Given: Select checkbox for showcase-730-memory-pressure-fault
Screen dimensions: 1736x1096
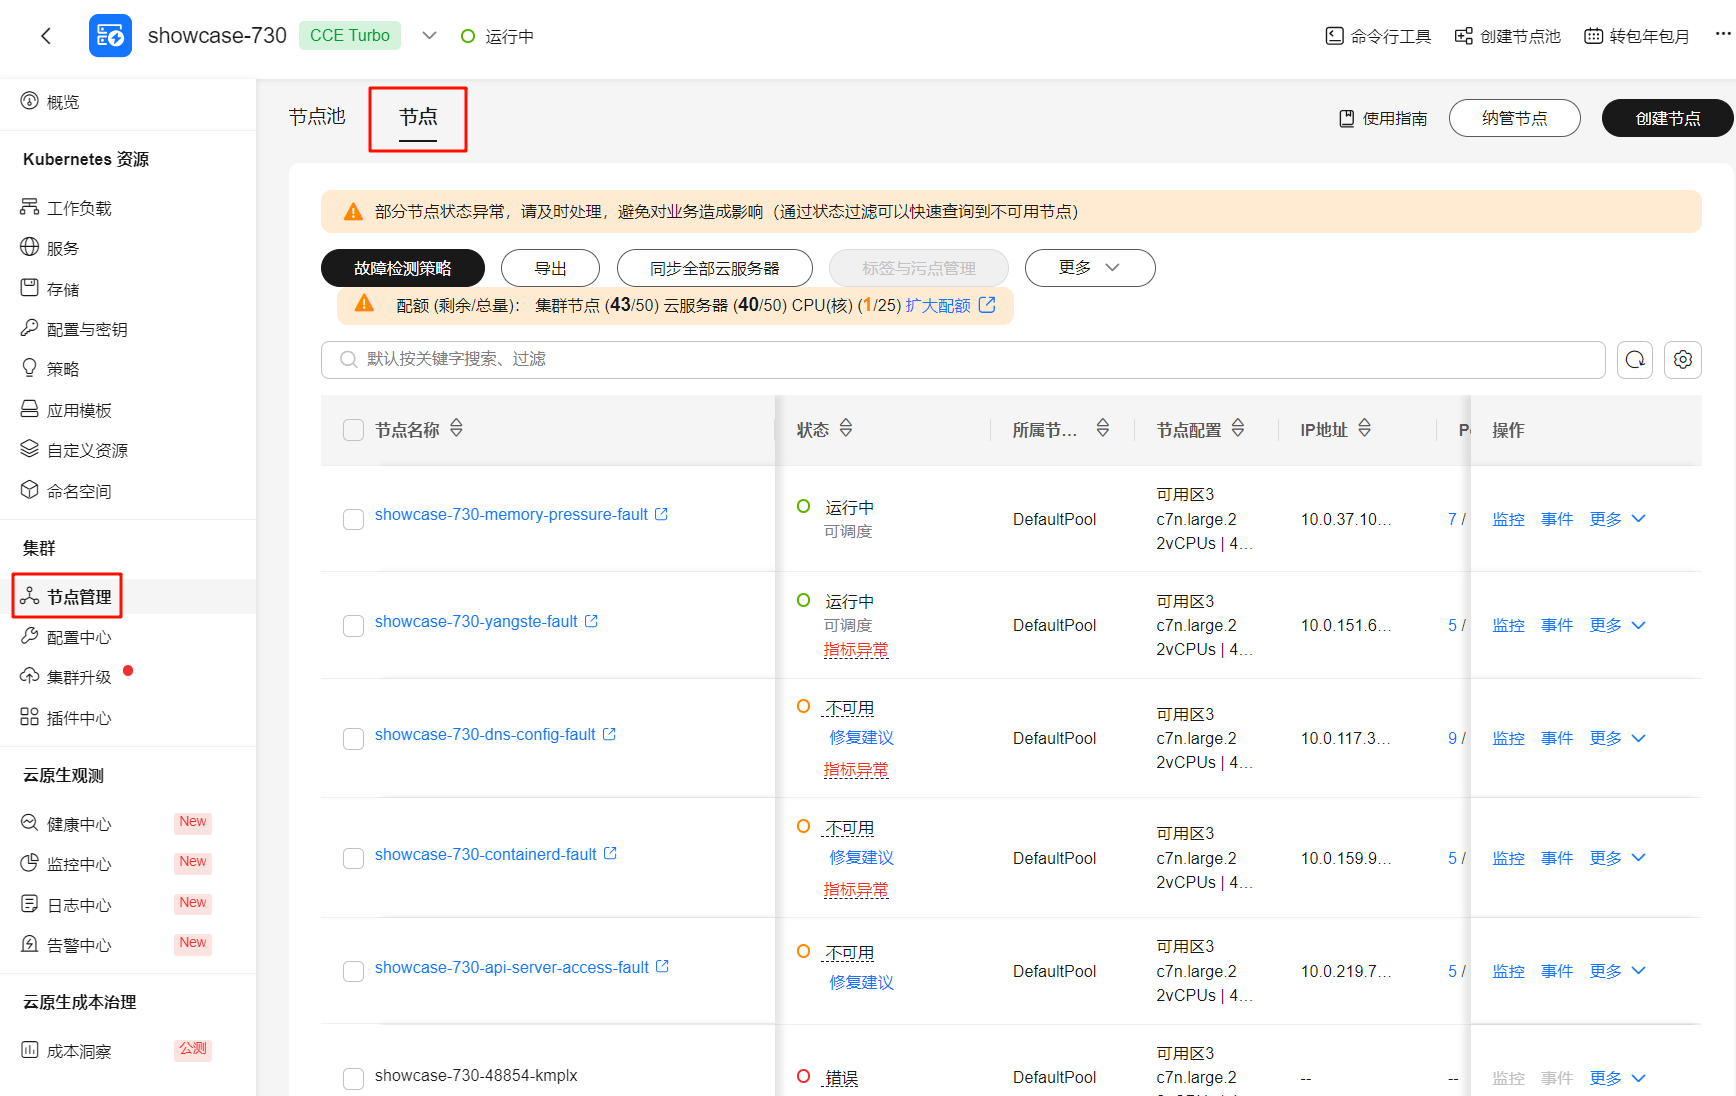Looking at the screenshot, I should click(x=353, y=519).
